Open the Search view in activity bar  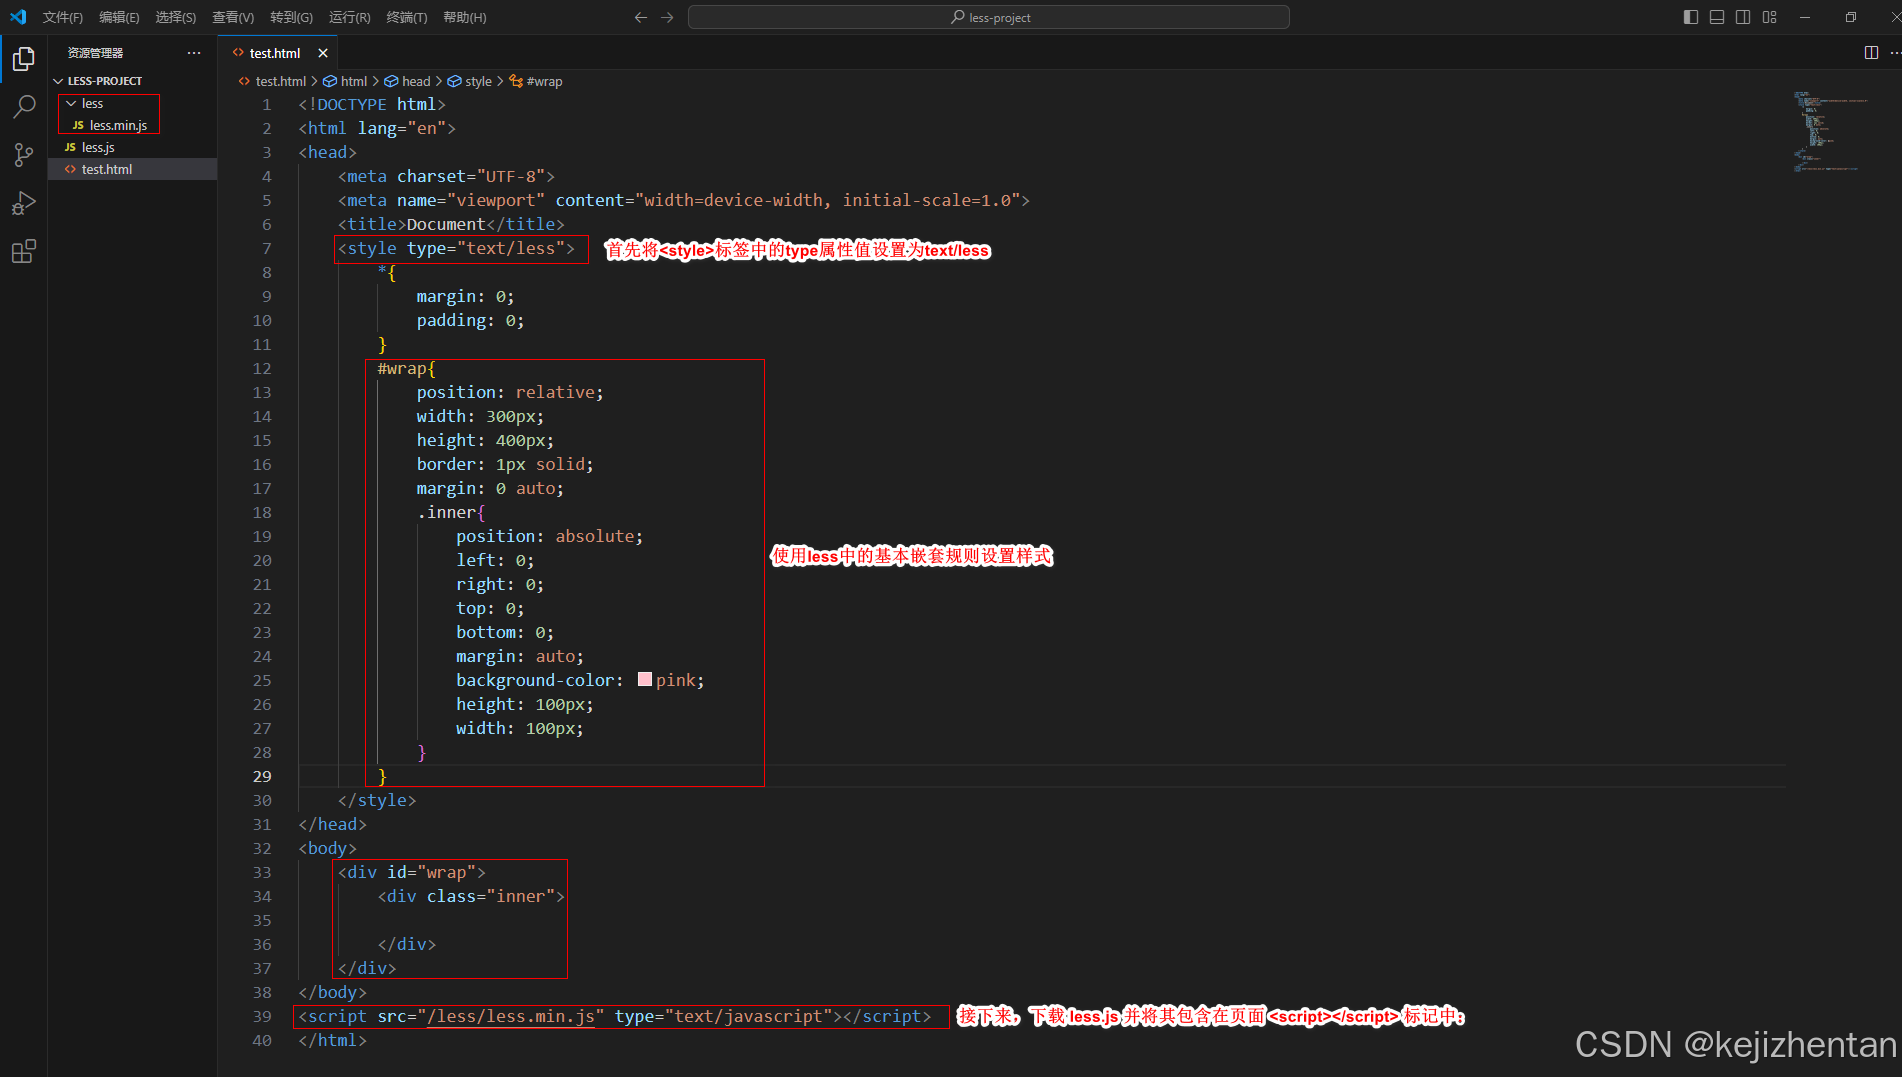pos(24,107)
